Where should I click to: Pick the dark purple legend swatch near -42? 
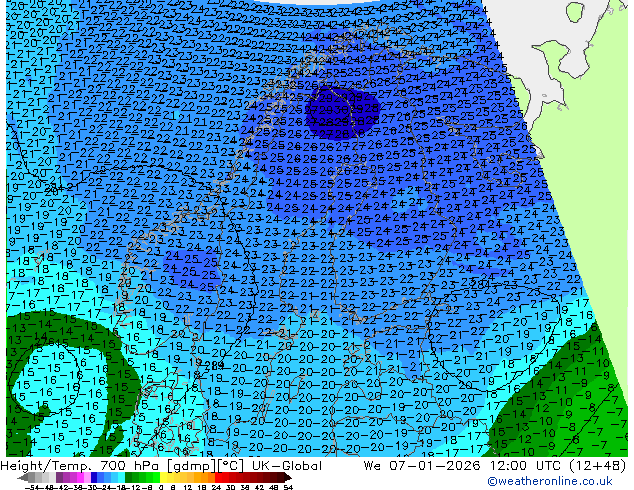[59, 477]
